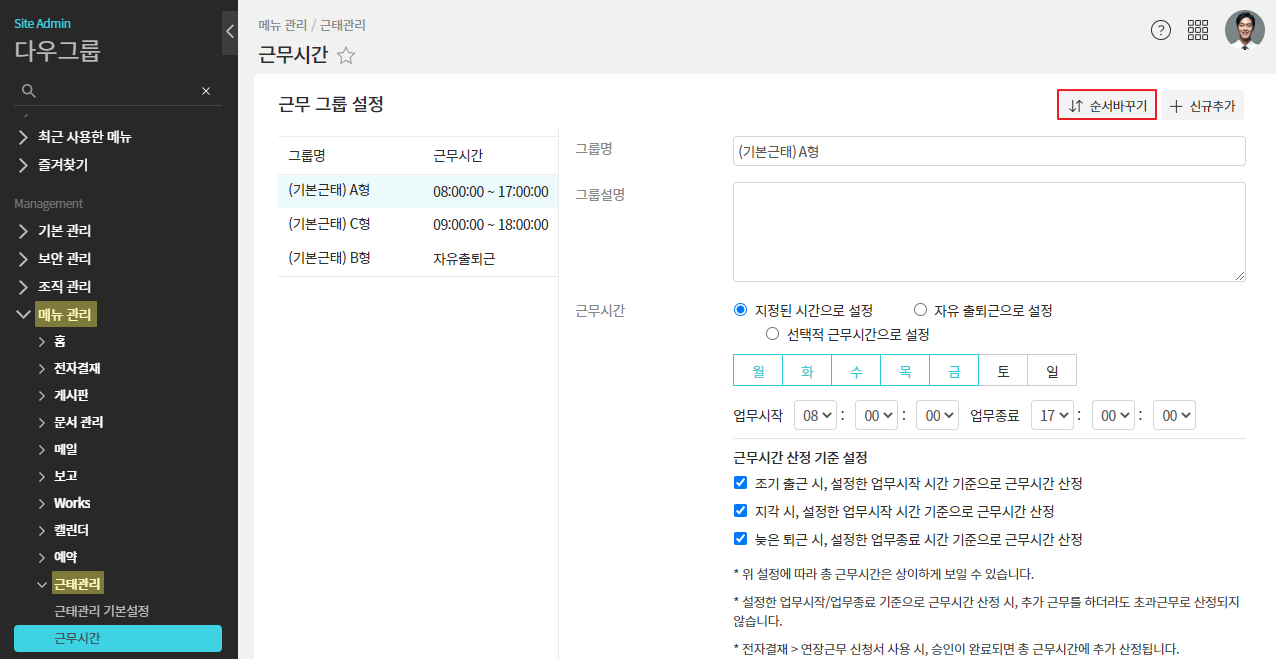Add 근무시간 page to favorites star
Image resolution: width=1276 pixels, height=659 pixels.
point(346,56)
